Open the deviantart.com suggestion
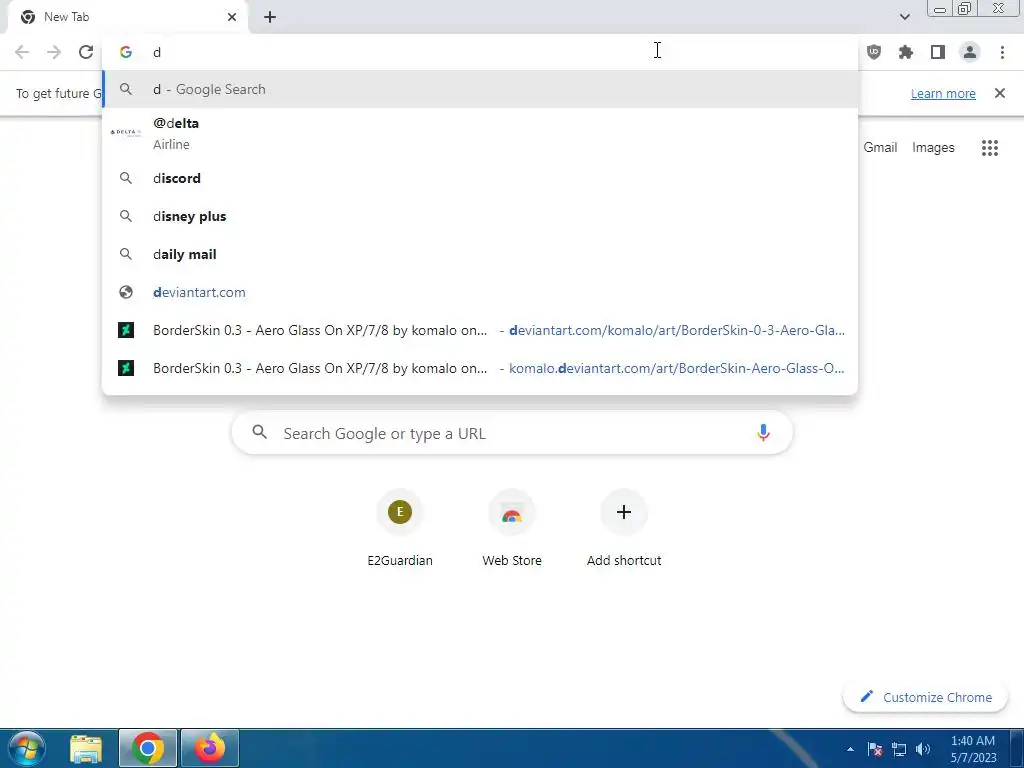The image size is (1024, 768). 480,292
